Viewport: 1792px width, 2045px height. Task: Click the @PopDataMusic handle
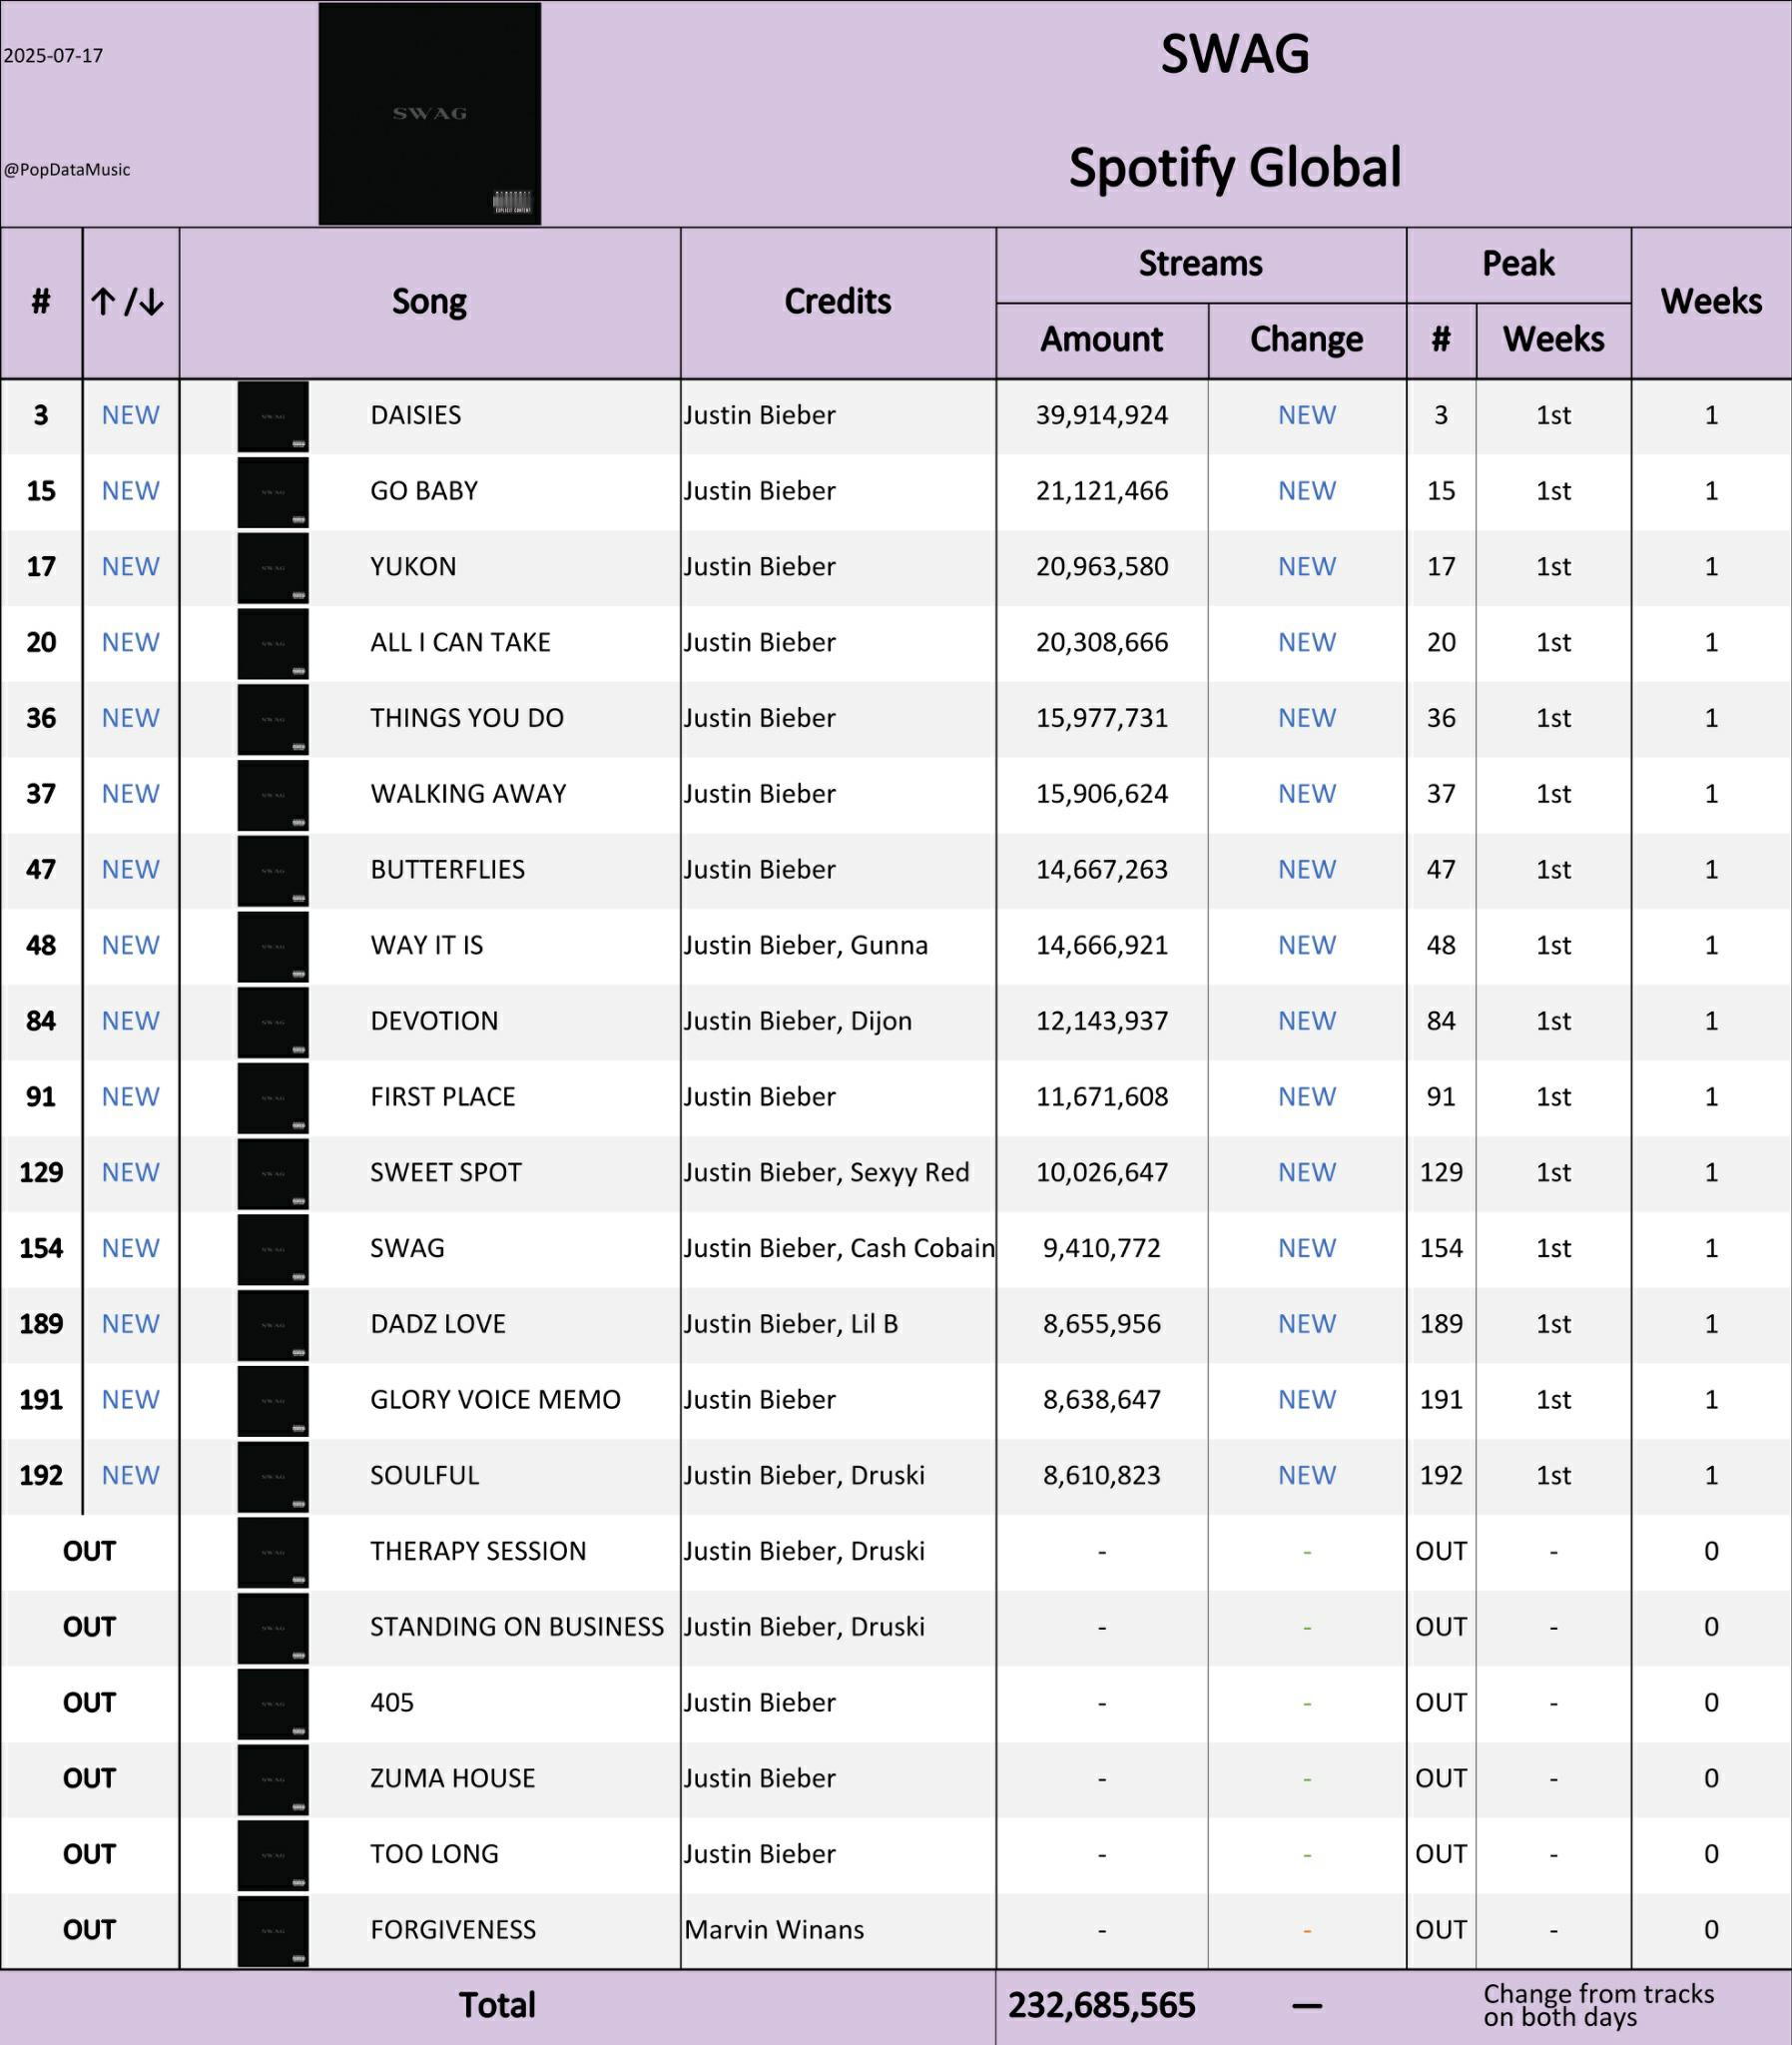tap(67, 170)
